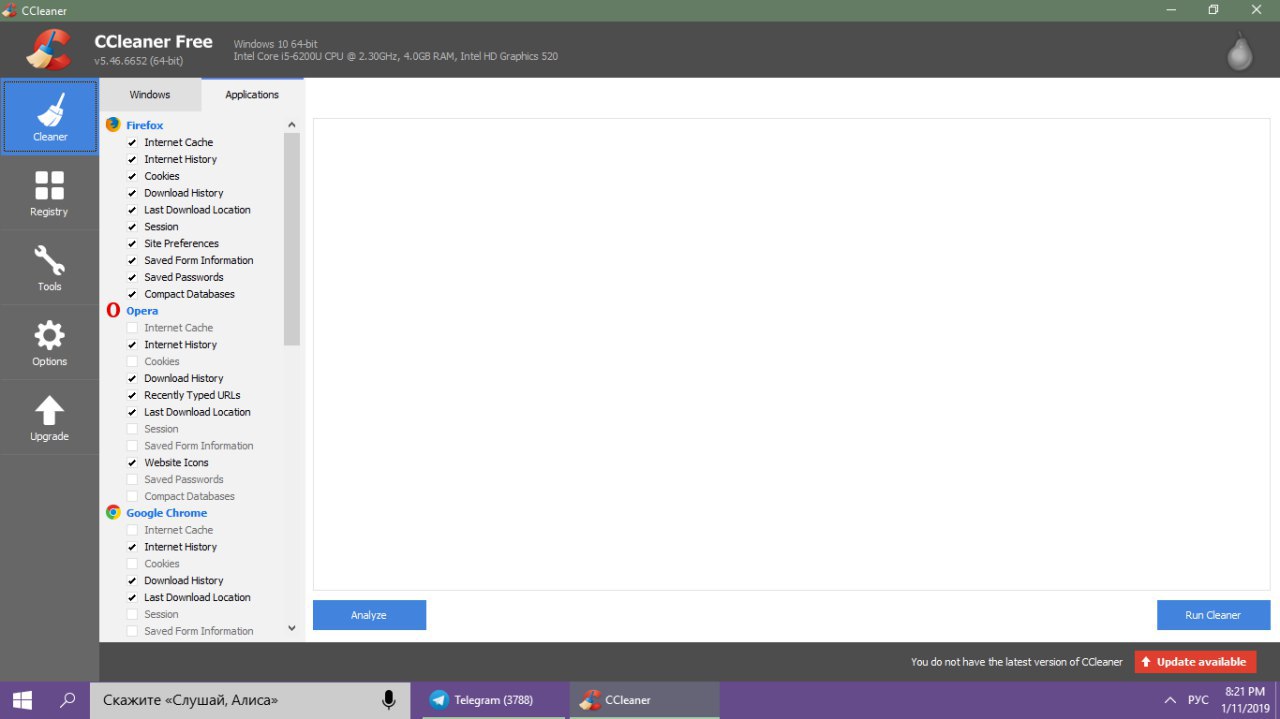Switch to the Windows tab
The height and width of the screenshot is (719, 1280).
150,95
